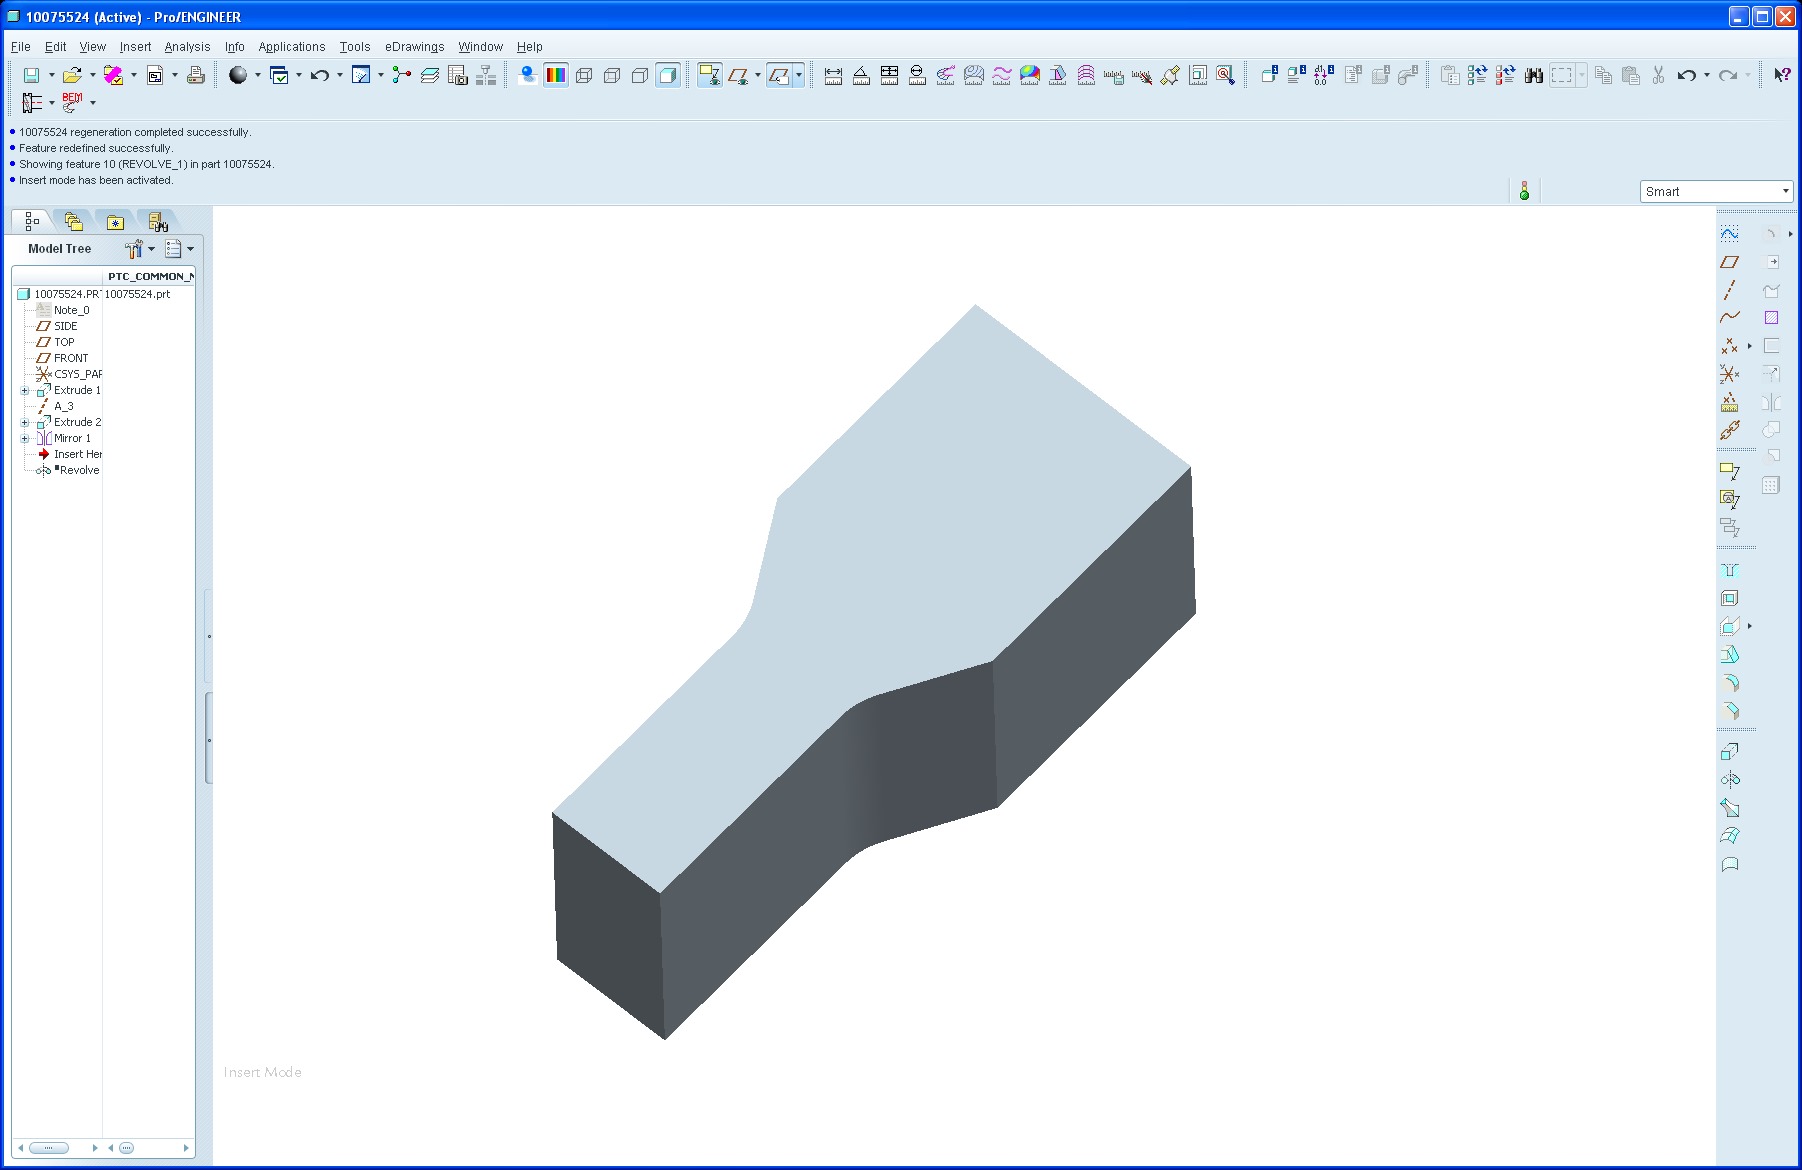Click the What's This help cursor icon
The image size is (1802, 1170).
1782,75
